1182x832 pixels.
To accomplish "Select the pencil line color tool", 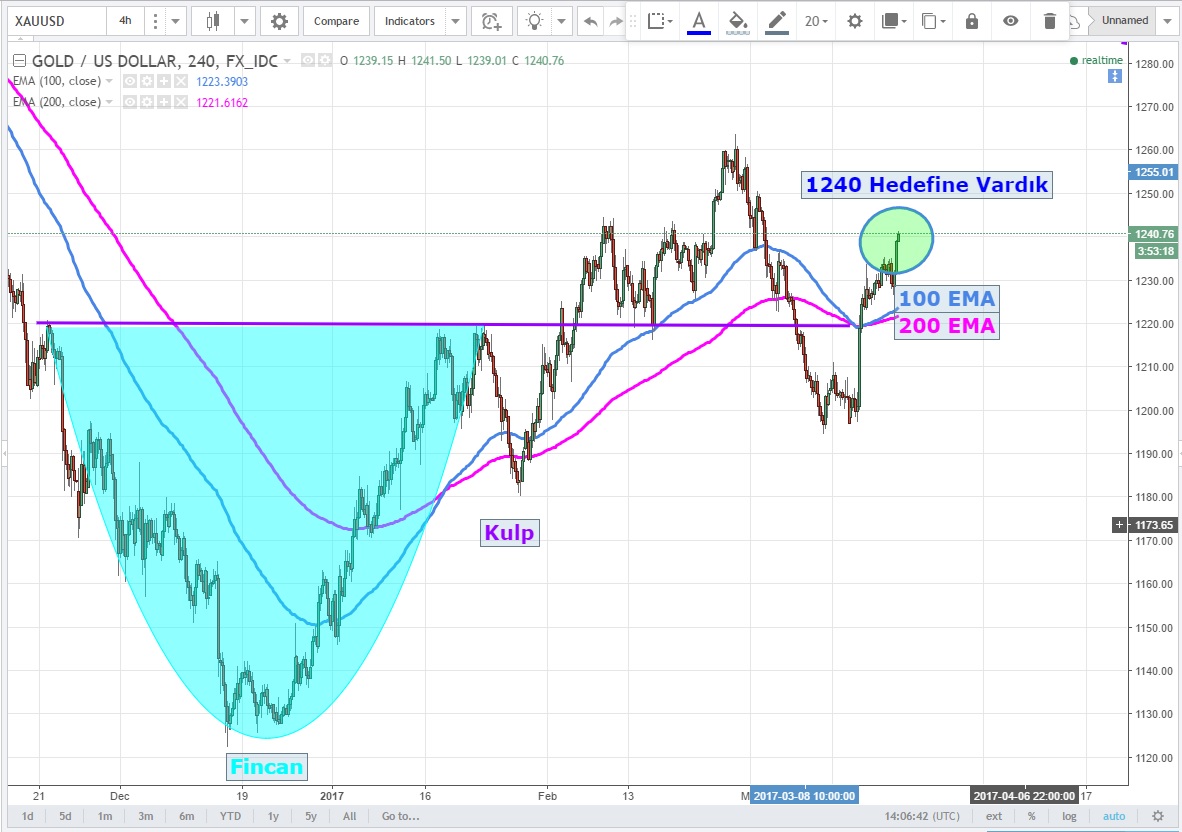I will [x=776, y=21].
